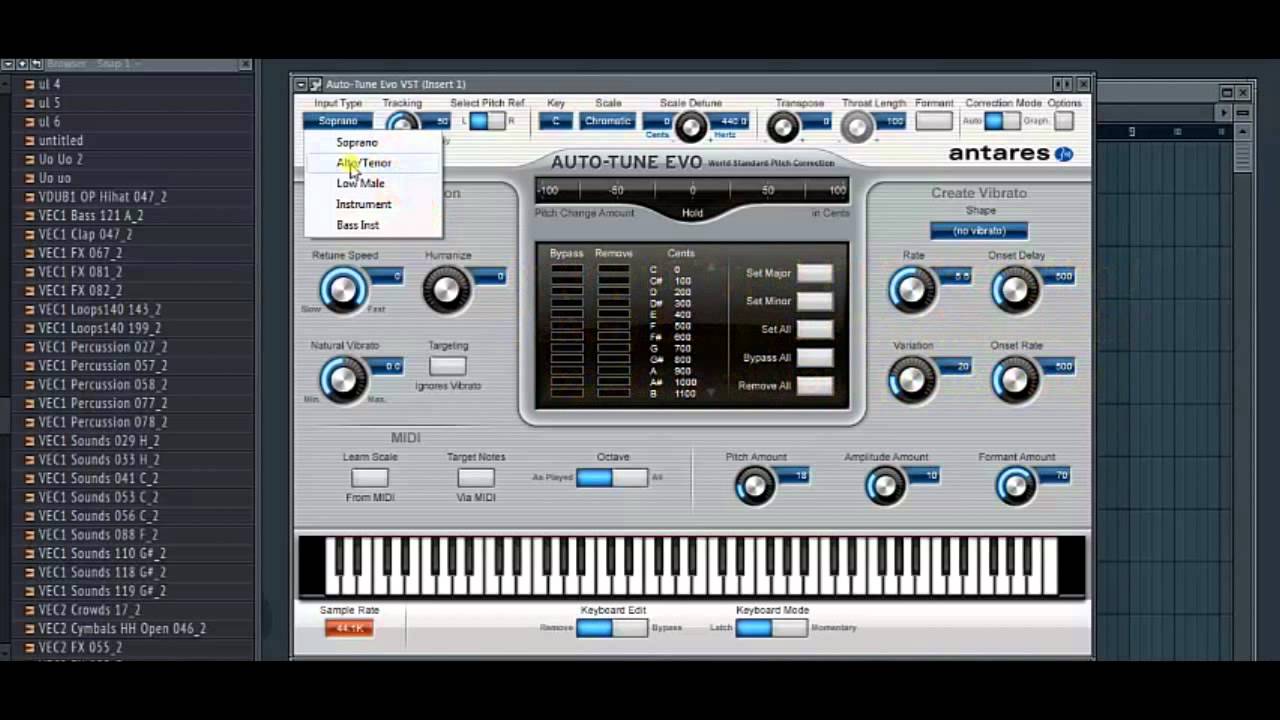Click the Throat Length value field
Image resolution: width=1280 pixels, height=720 pixels.
(890, 122)
